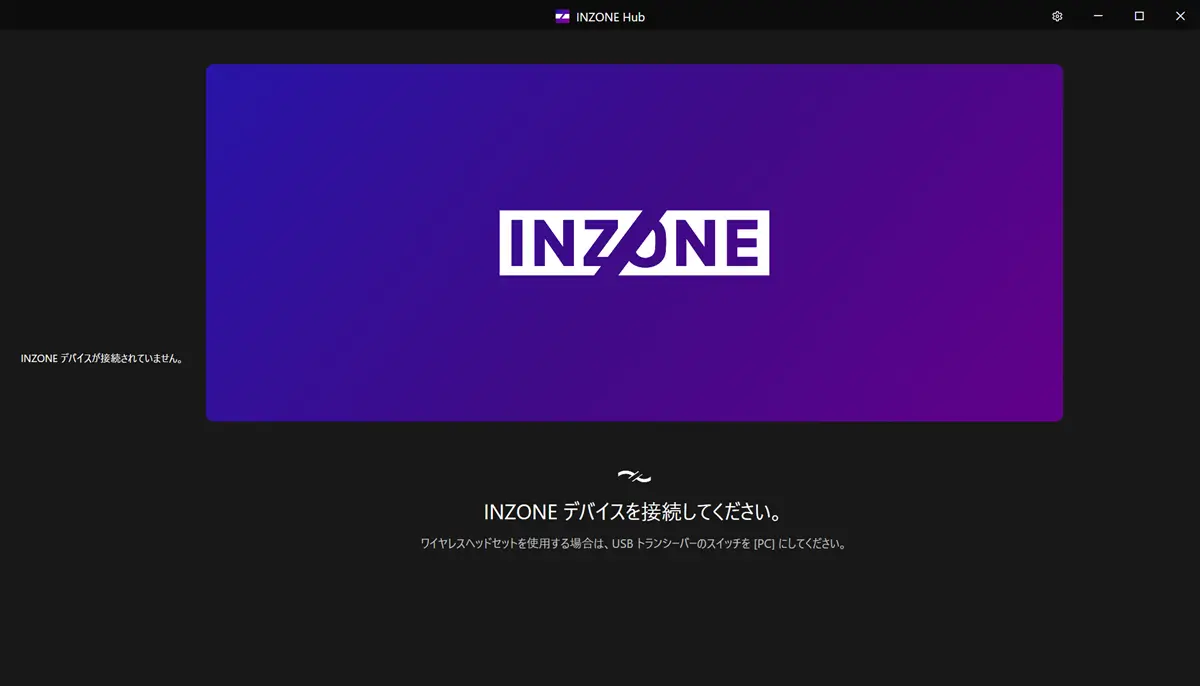This screenshot has height=686, width=1200.
Task: Click the [PC] text in the instruction line
Action: point(764,545)
